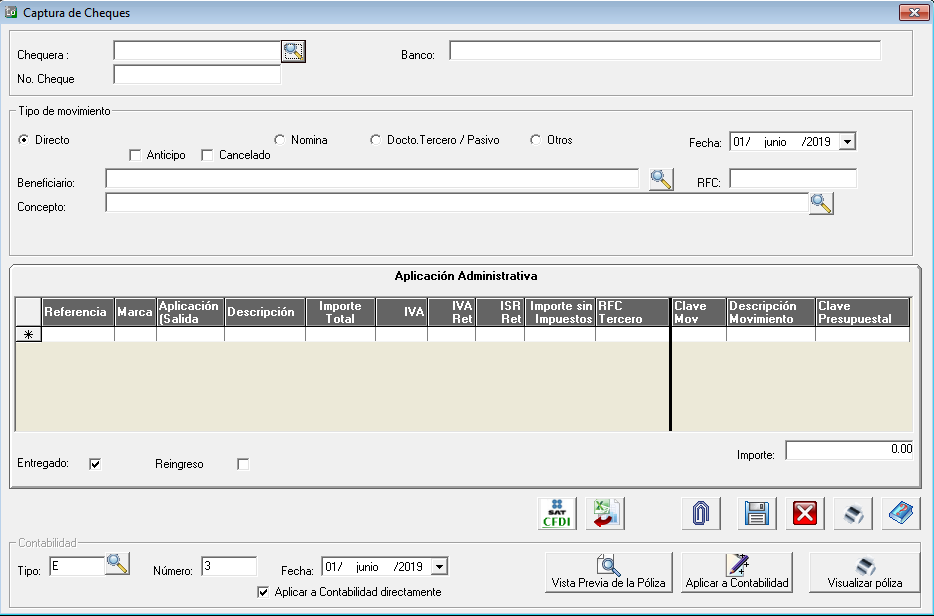Select the Nomina radio button

280,140
